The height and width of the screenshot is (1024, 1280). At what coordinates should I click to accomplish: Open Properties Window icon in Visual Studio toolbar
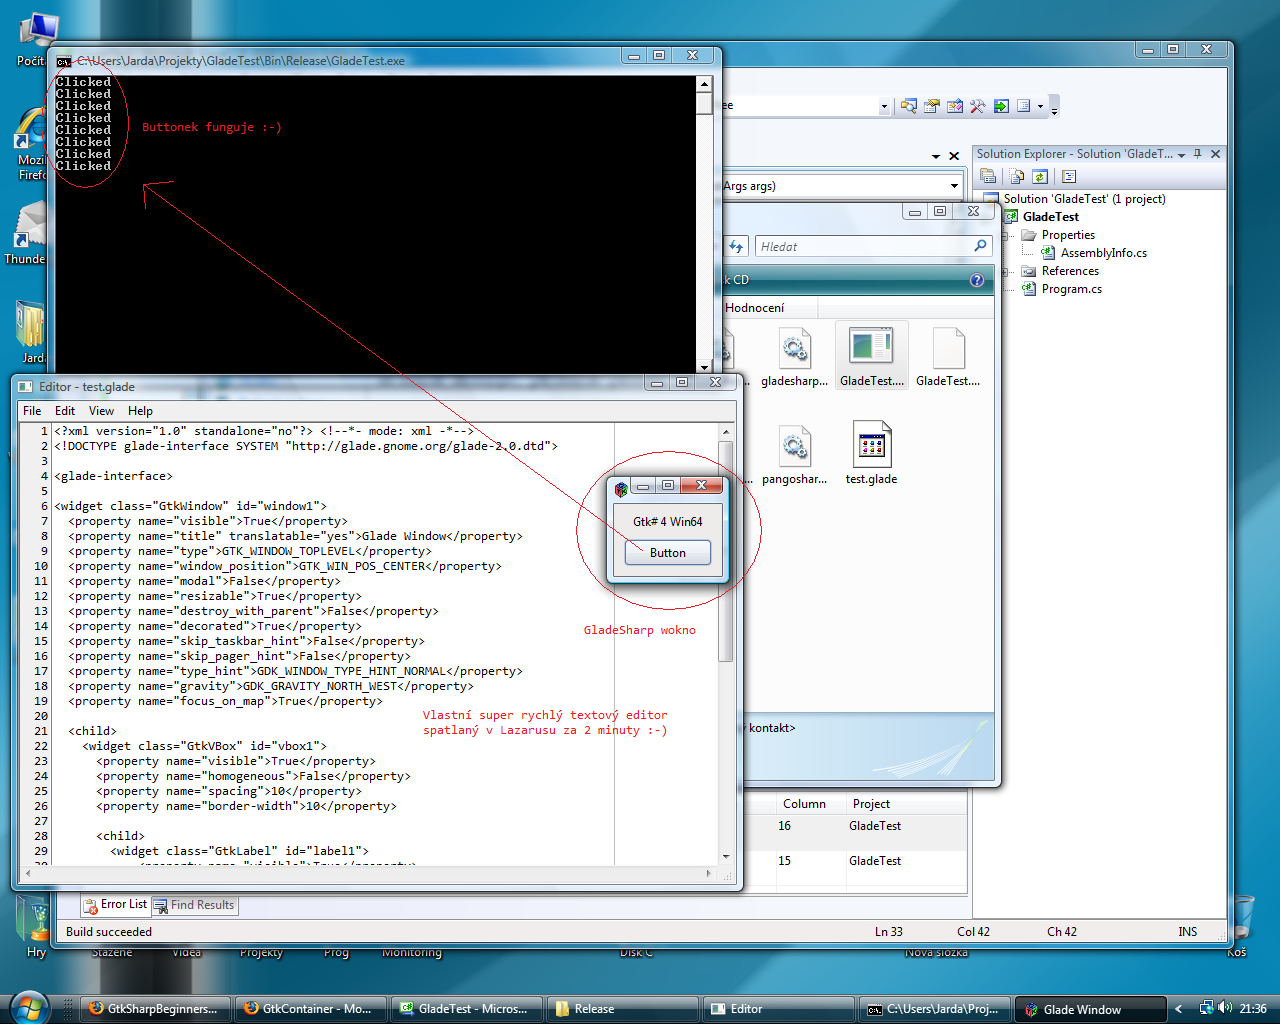(x=932, y=106)
